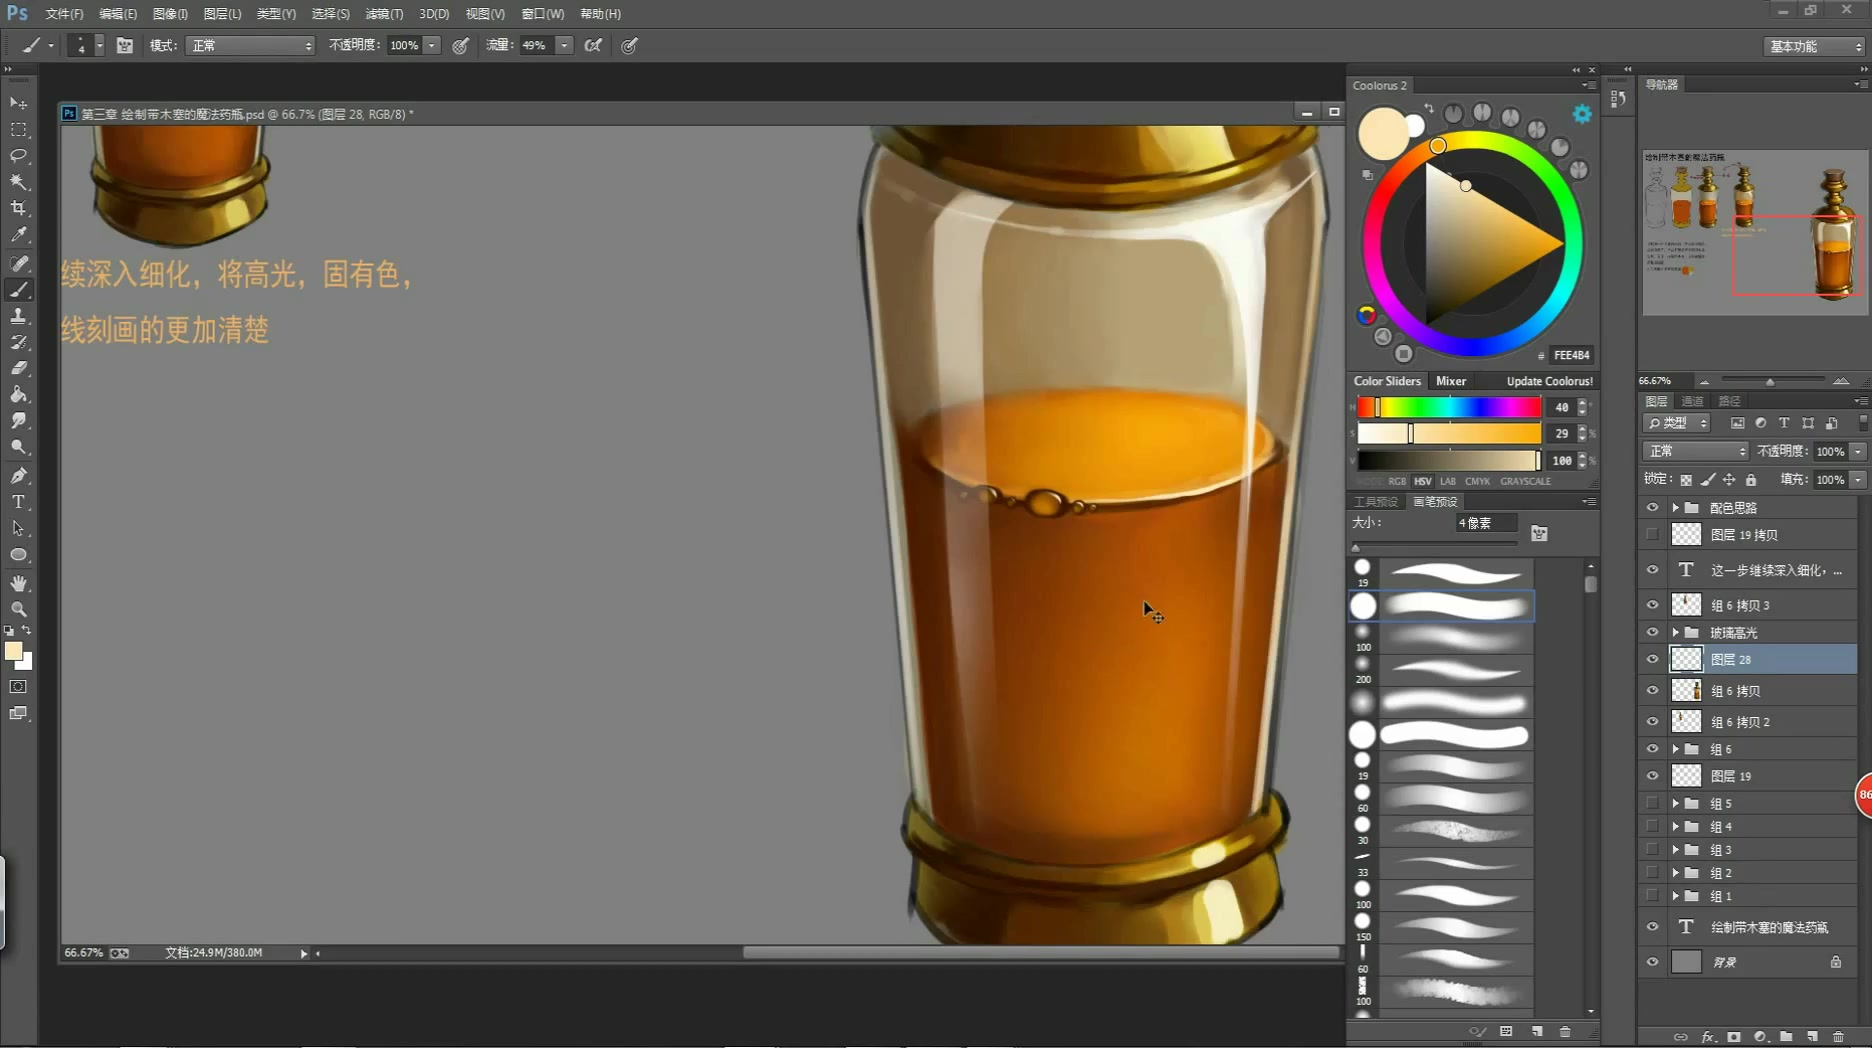This screenshot has height=1048, width=1872.
Task: Select the Healing Brush tool
Action: (18, 263)
